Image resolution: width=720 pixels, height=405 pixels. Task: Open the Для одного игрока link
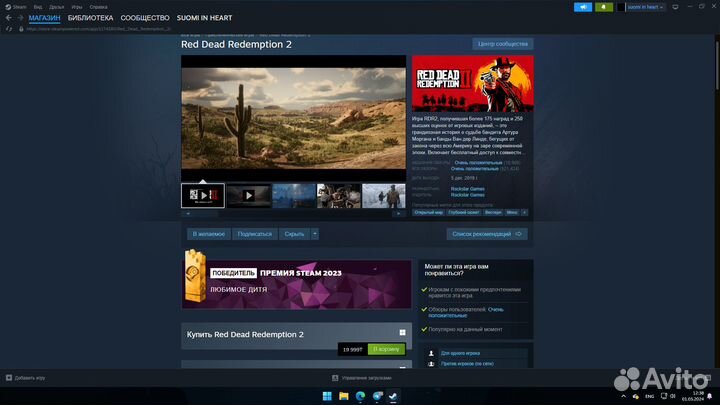tap(460, 353)
